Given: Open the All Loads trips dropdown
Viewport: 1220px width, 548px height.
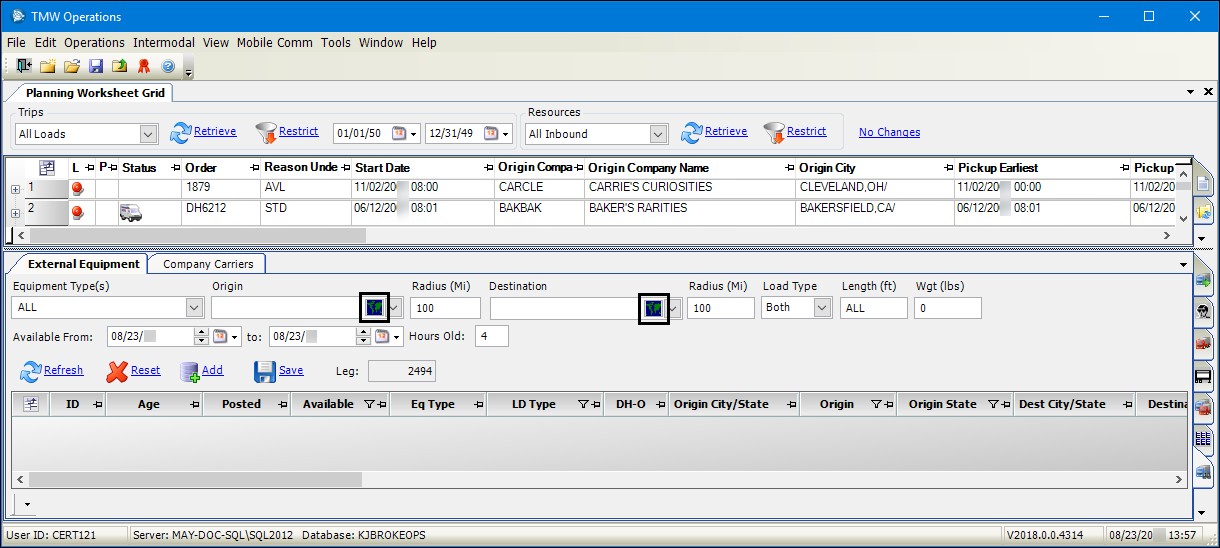Looking at the screenshot, I should pos(148,134).
